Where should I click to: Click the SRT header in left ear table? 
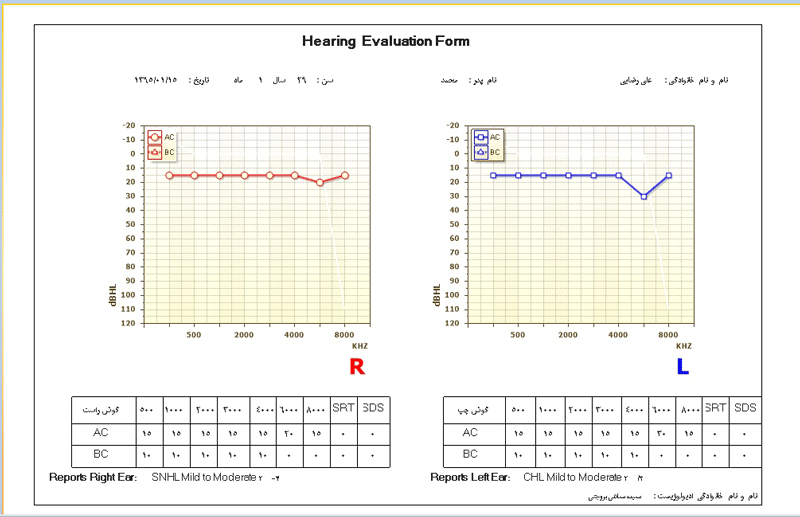pos(715,408)
